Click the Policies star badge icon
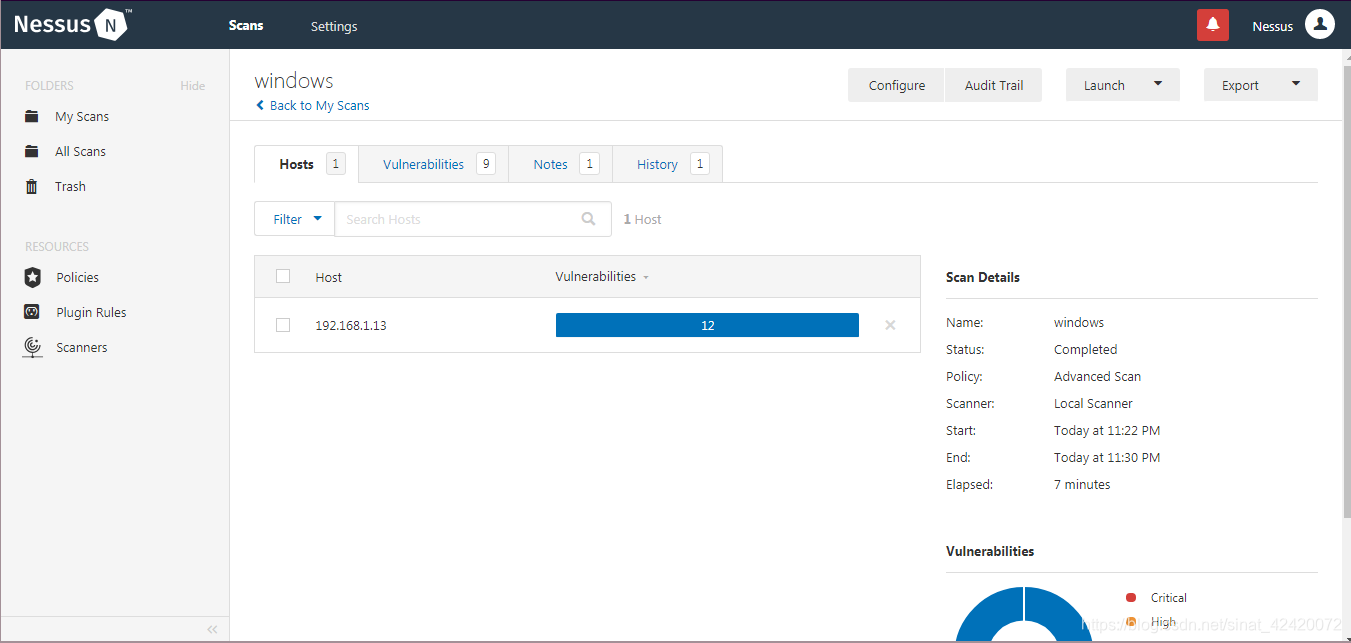Viewport: 1351px width, 643px height. coord(32,277)
